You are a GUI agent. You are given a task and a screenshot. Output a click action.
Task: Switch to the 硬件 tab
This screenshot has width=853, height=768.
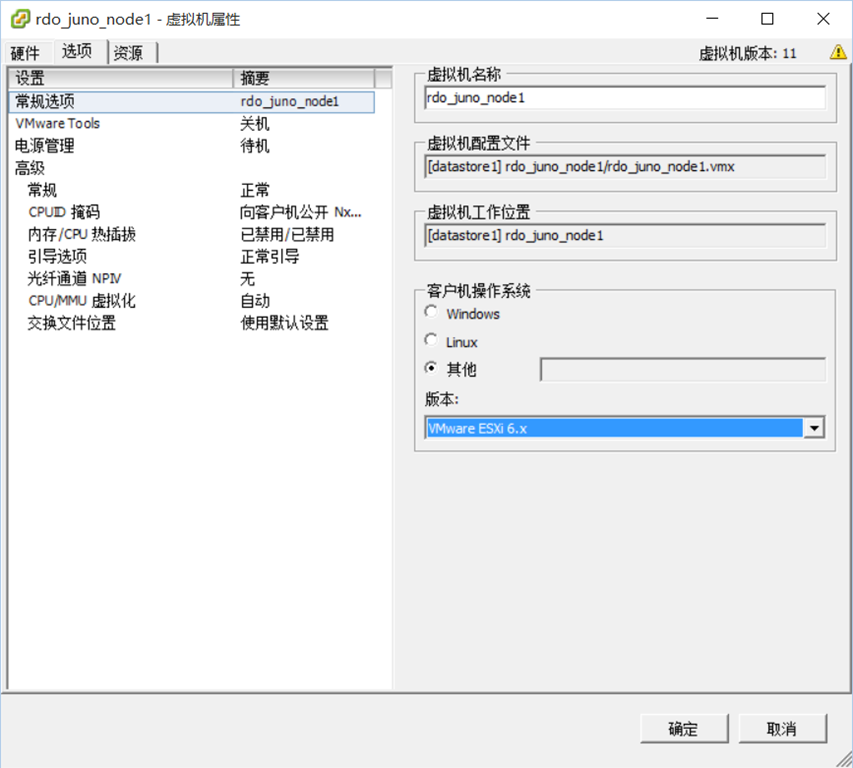click(x=26, y=53)
